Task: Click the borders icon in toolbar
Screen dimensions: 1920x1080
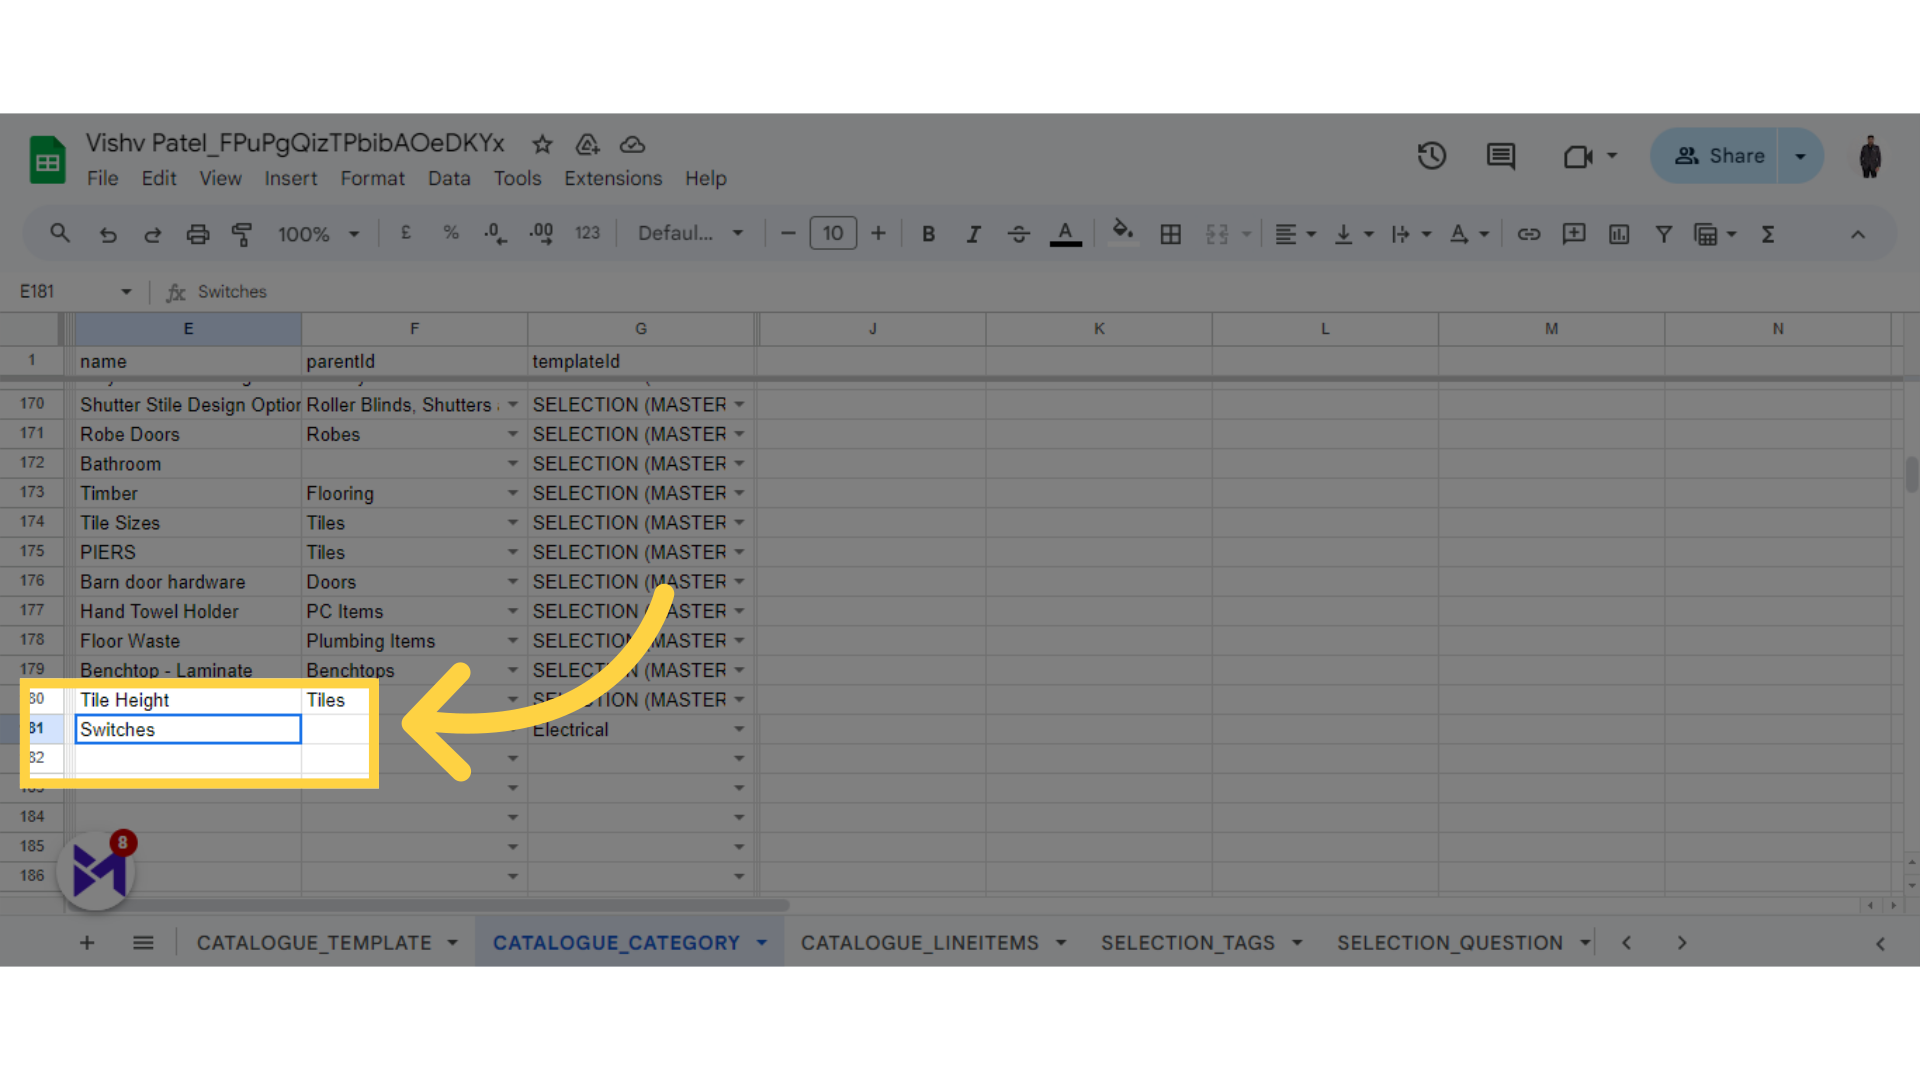Action: click(x=1171, y=235)
